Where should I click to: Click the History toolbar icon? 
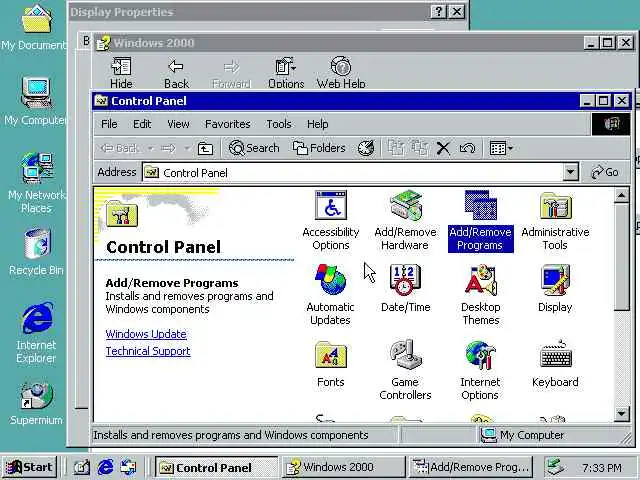tap(366, 148)
